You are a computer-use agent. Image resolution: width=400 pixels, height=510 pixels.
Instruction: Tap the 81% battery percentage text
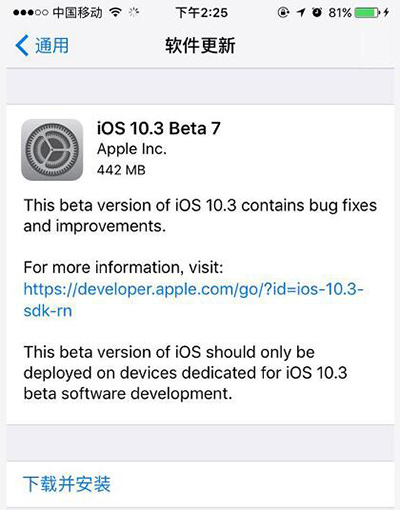(340, 13)
